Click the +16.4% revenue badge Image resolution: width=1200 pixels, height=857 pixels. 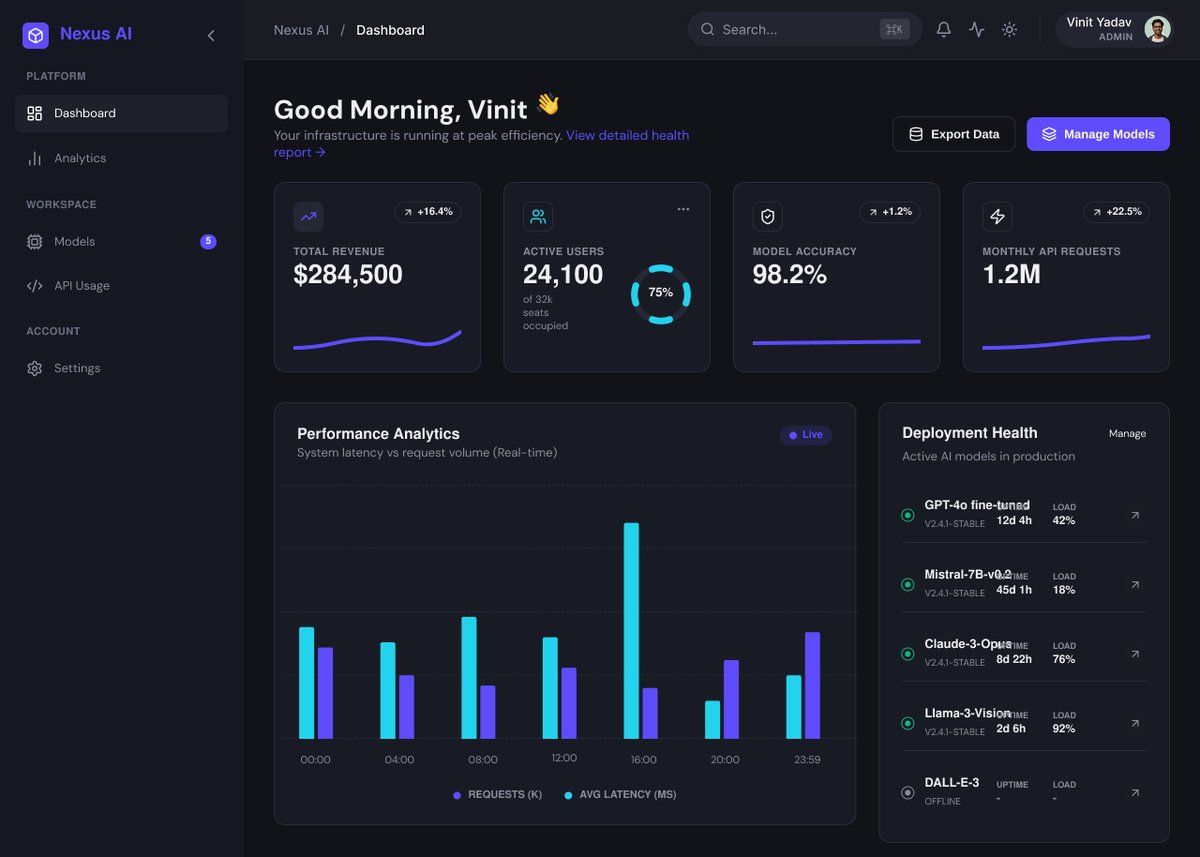[x=427, y=212]
